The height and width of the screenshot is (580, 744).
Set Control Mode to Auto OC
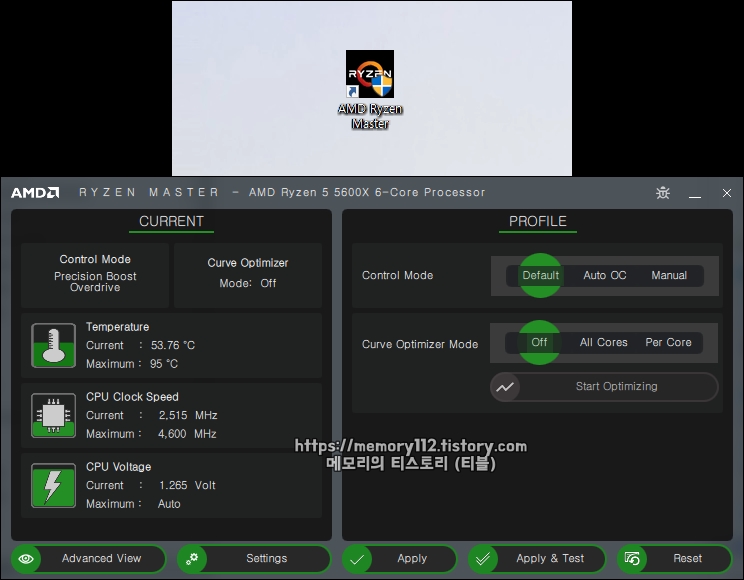click(x=604, y=275)
